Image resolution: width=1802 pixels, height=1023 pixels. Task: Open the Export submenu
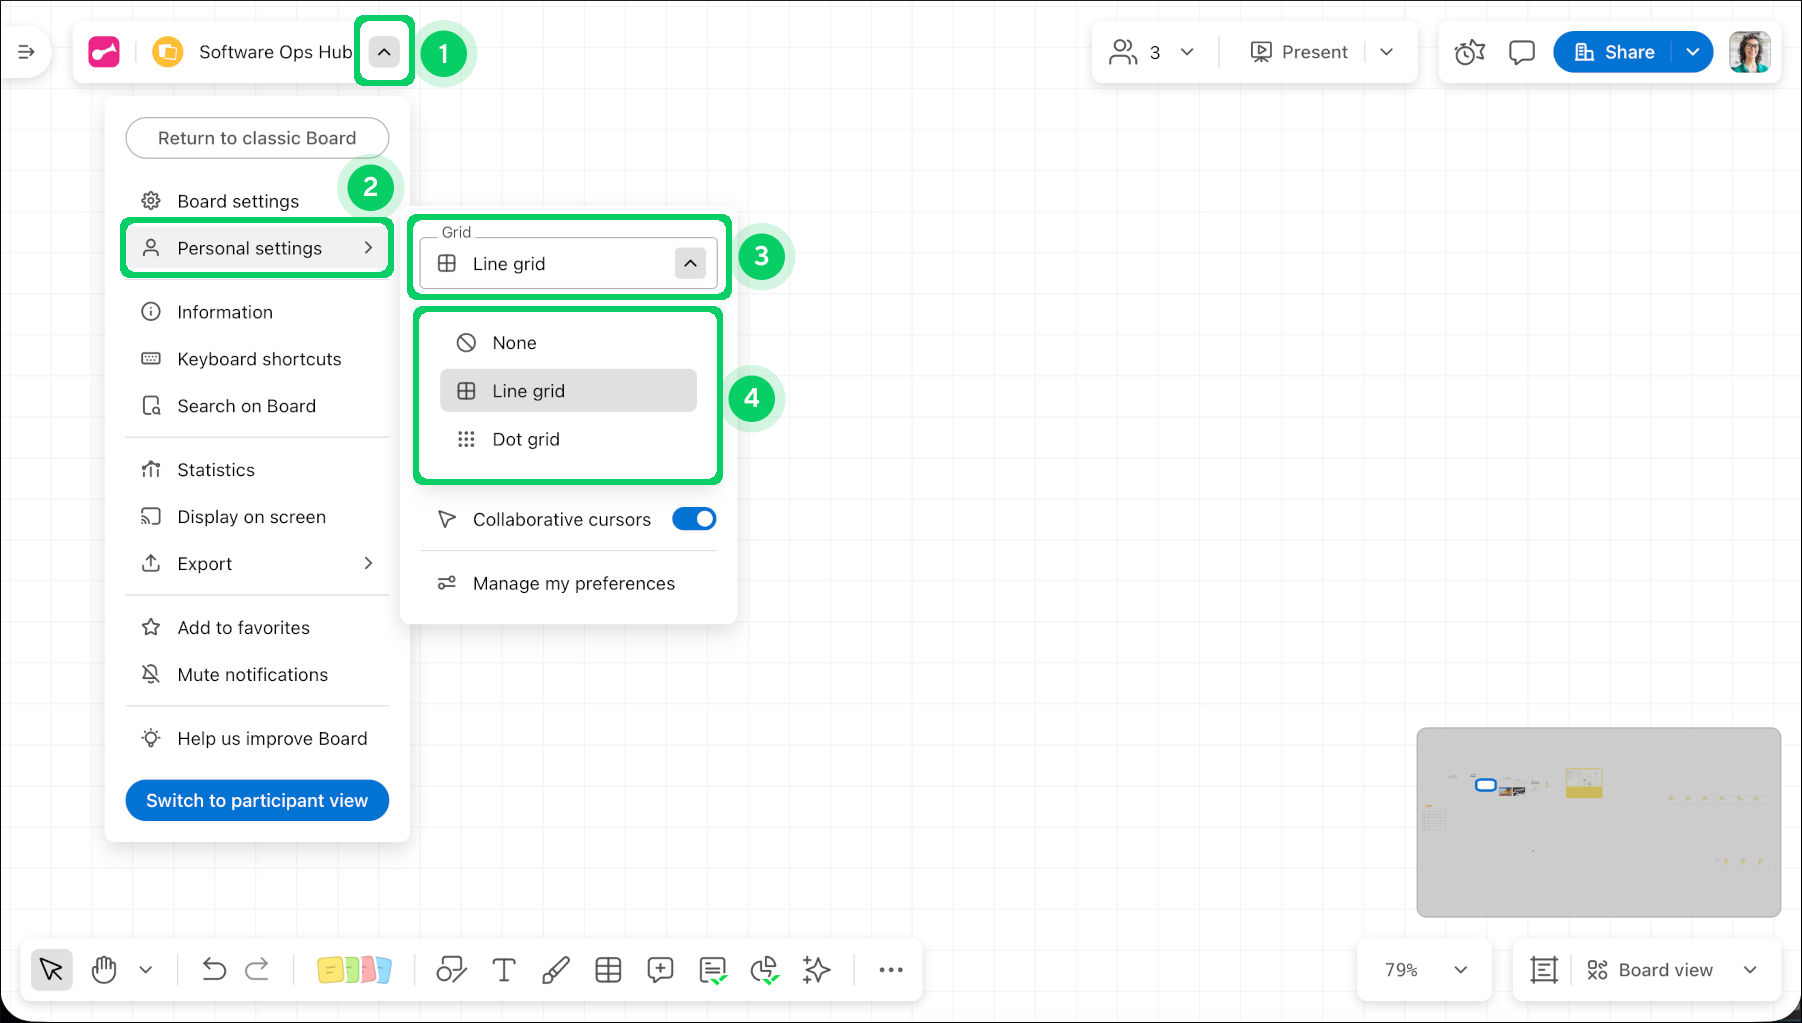[x=257, y=564]
